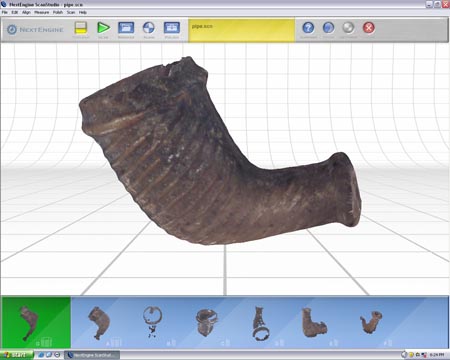Select the round Align tool icon
The image size is (450, 360).
tap(149, 28)
